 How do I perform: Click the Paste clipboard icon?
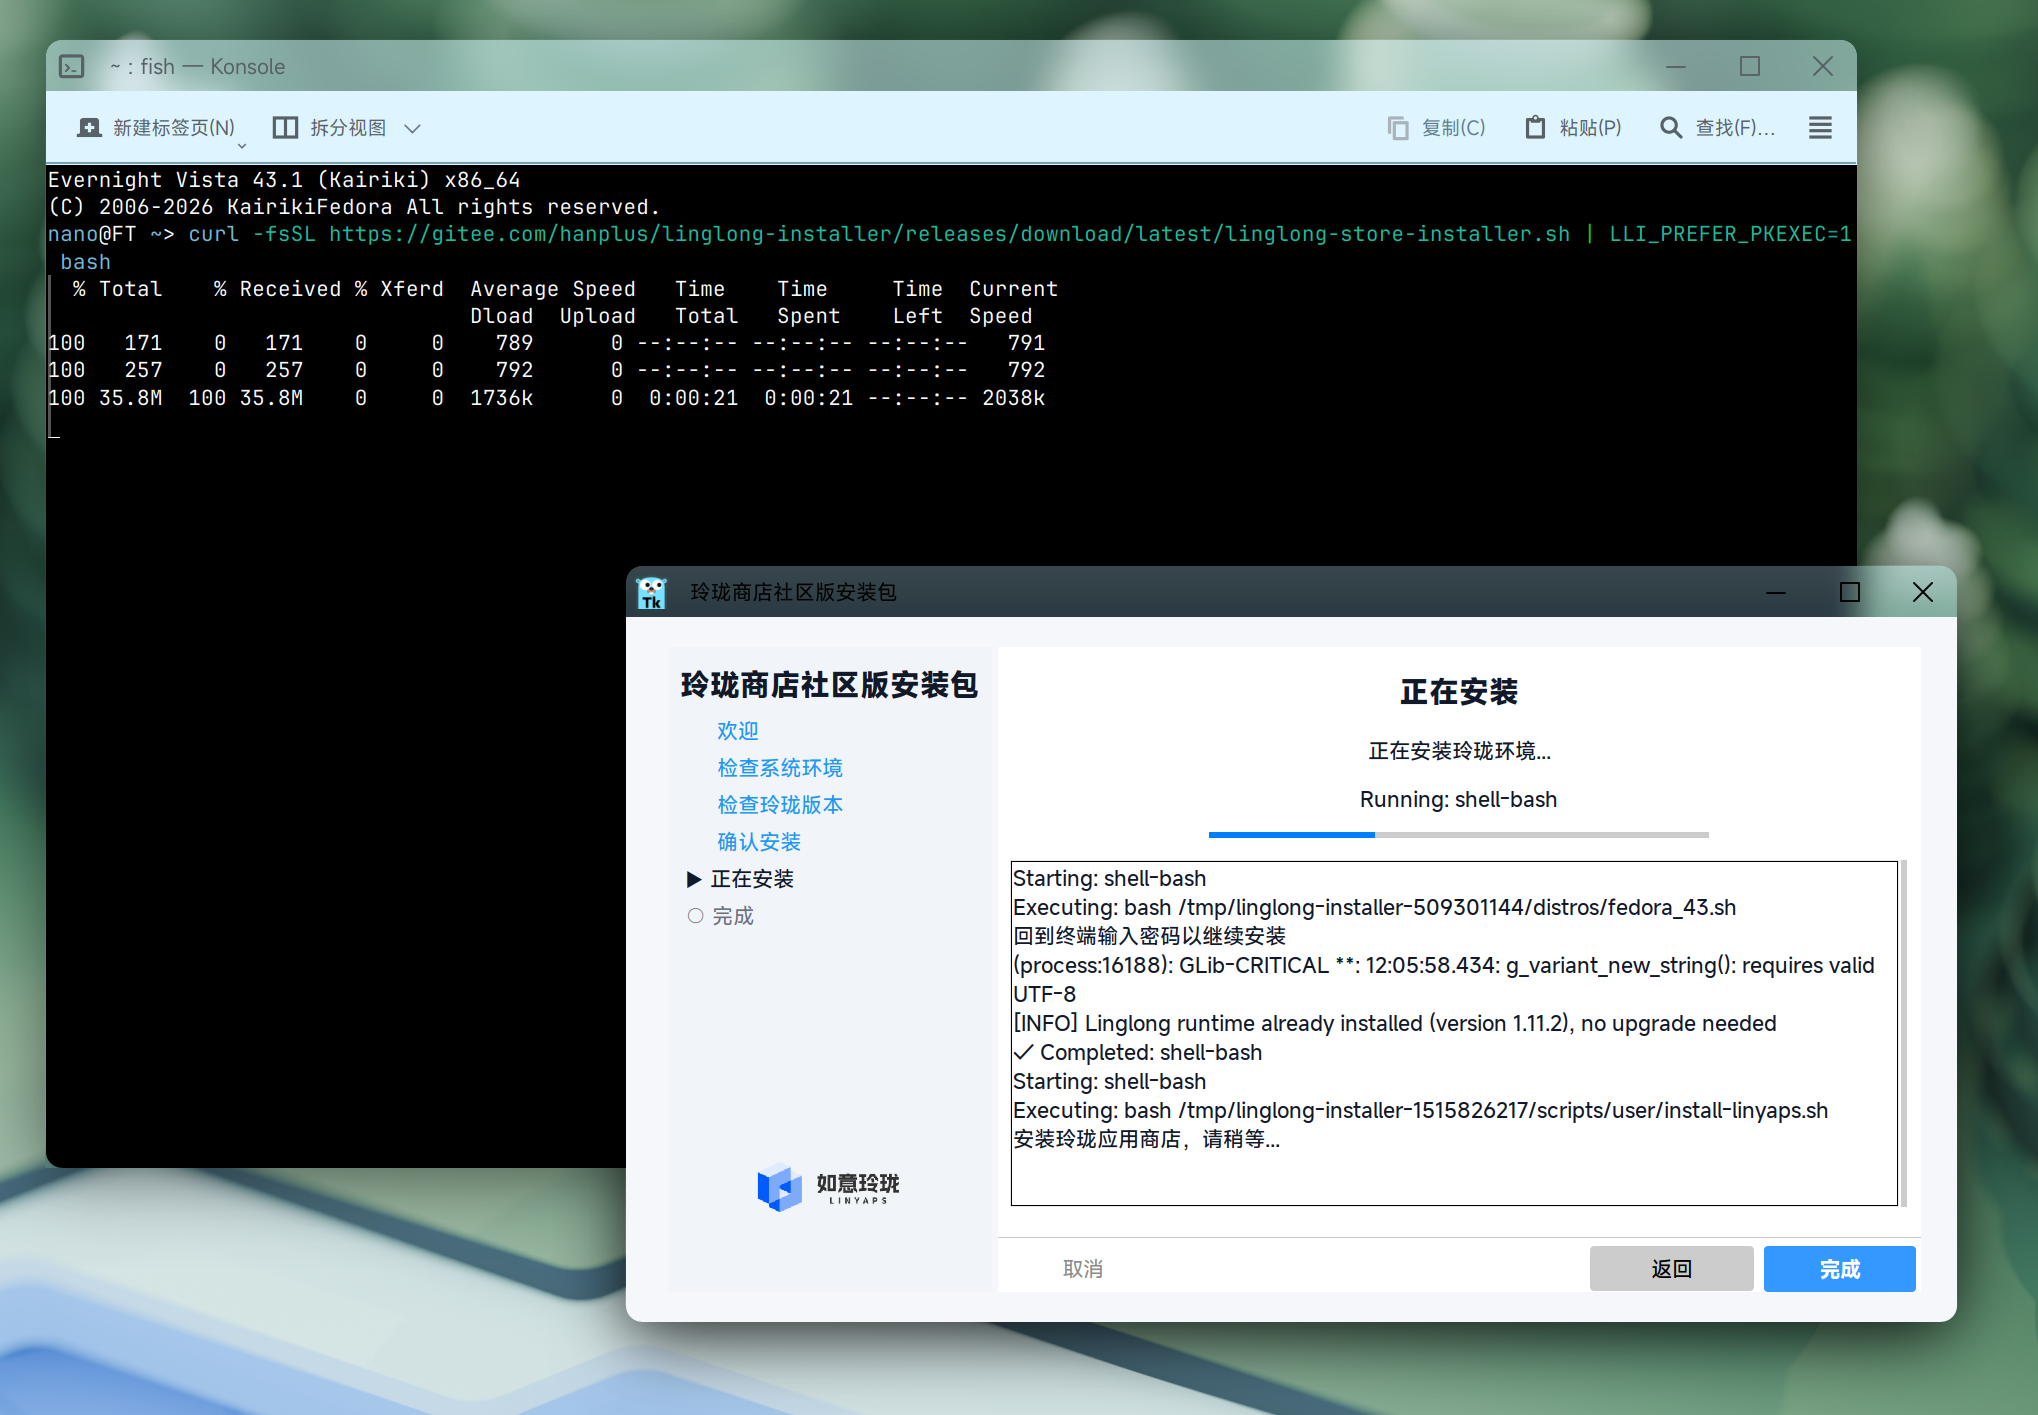1534,127
